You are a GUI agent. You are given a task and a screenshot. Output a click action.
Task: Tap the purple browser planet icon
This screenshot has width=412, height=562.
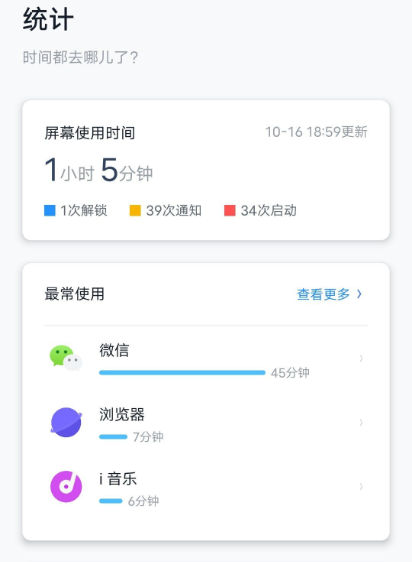[x=66, y=422]
